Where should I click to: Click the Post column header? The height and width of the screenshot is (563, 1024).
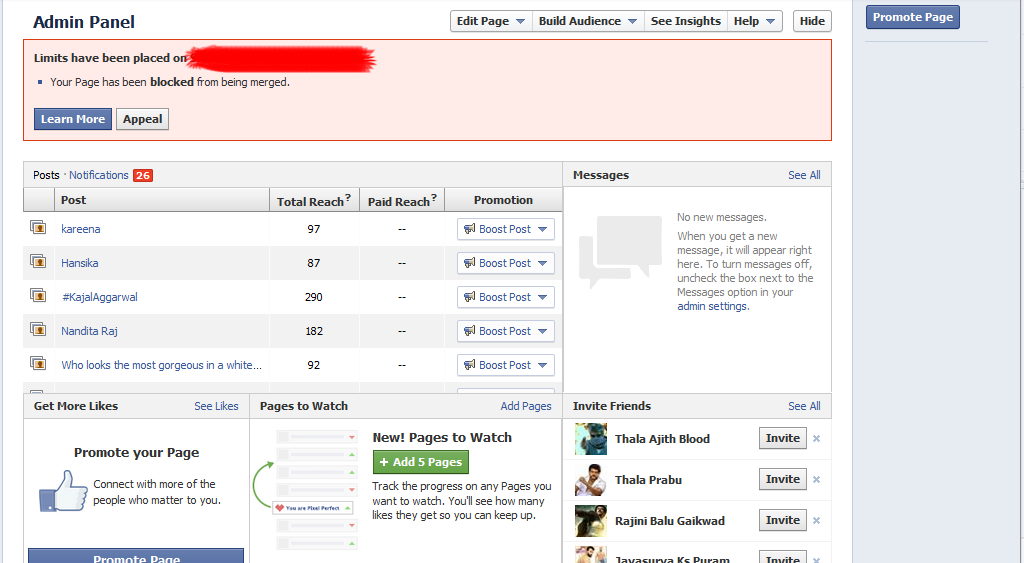pyautogui.click(x=162, y=200)
